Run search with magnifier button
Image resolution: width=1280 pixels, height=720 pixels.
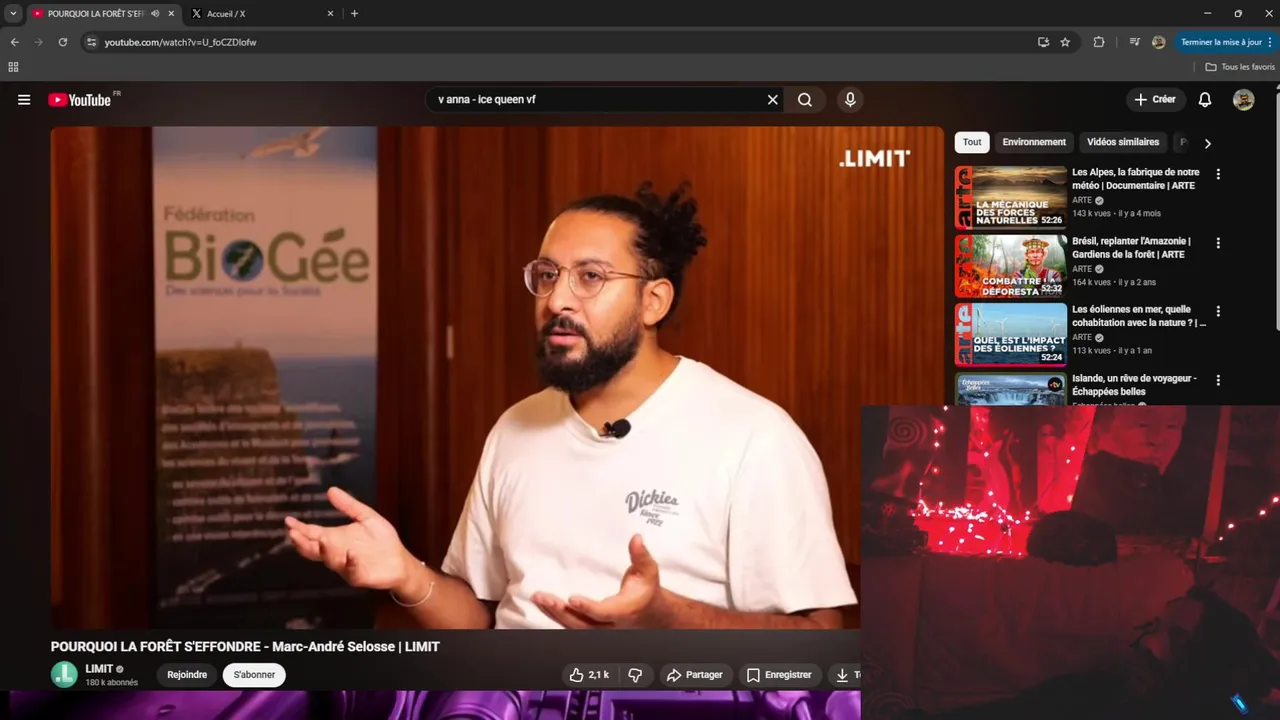[805, 100]
